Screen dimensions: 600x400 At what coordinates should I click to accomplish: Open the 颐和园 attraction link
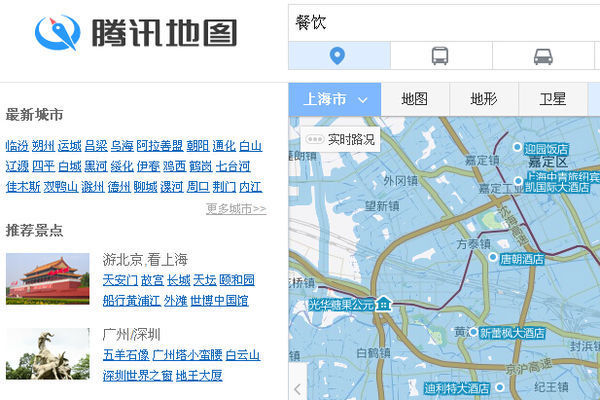[237, 280]
